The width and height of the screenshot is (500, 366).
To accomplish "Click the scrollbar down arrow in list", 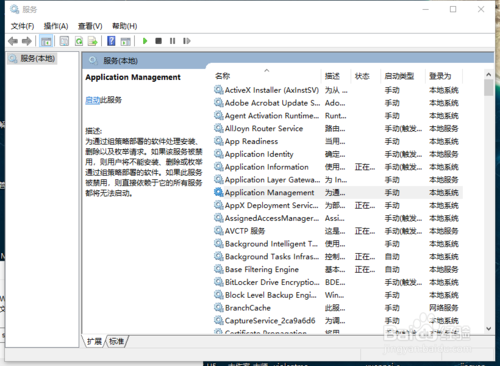I will [489, 329].
